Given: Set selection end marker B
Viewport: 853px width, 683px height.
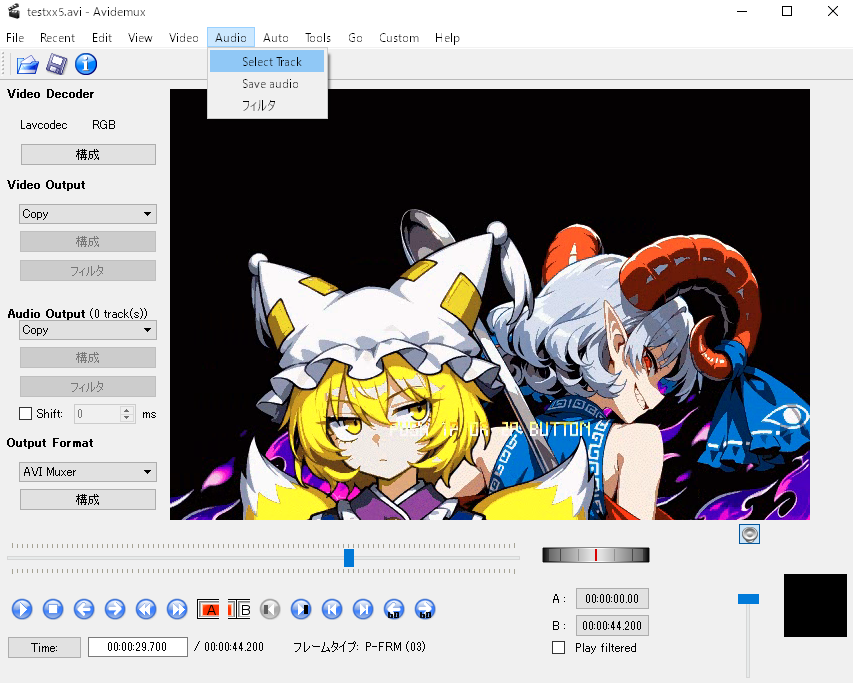Looking at the screenshot, I should coord(239,609).
